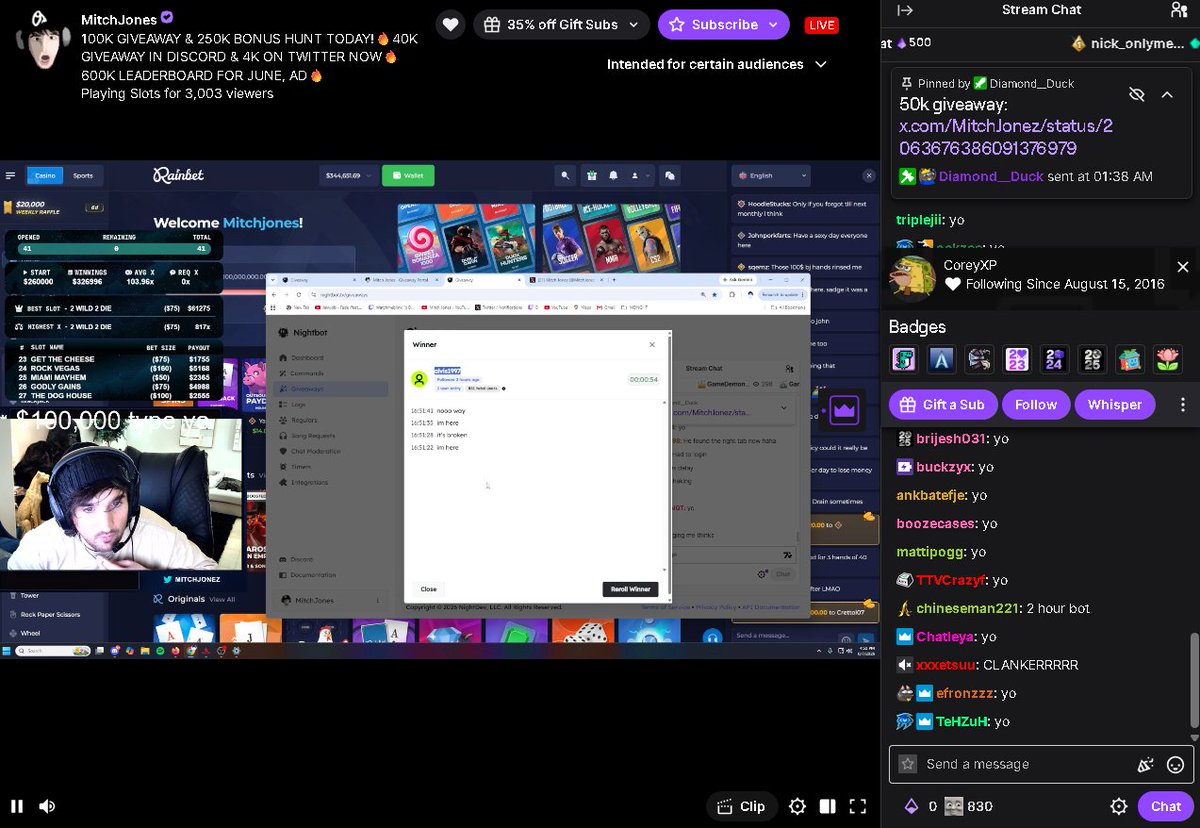
Task: Click the pink 2023 badge
Action: [1017, 359]
